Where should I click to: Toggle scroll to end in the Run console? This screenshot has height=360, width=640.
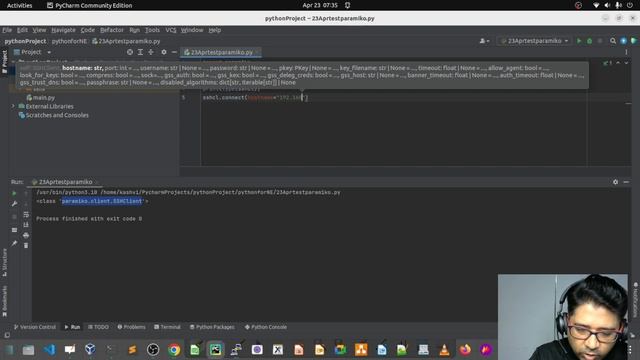coord(26,225)
